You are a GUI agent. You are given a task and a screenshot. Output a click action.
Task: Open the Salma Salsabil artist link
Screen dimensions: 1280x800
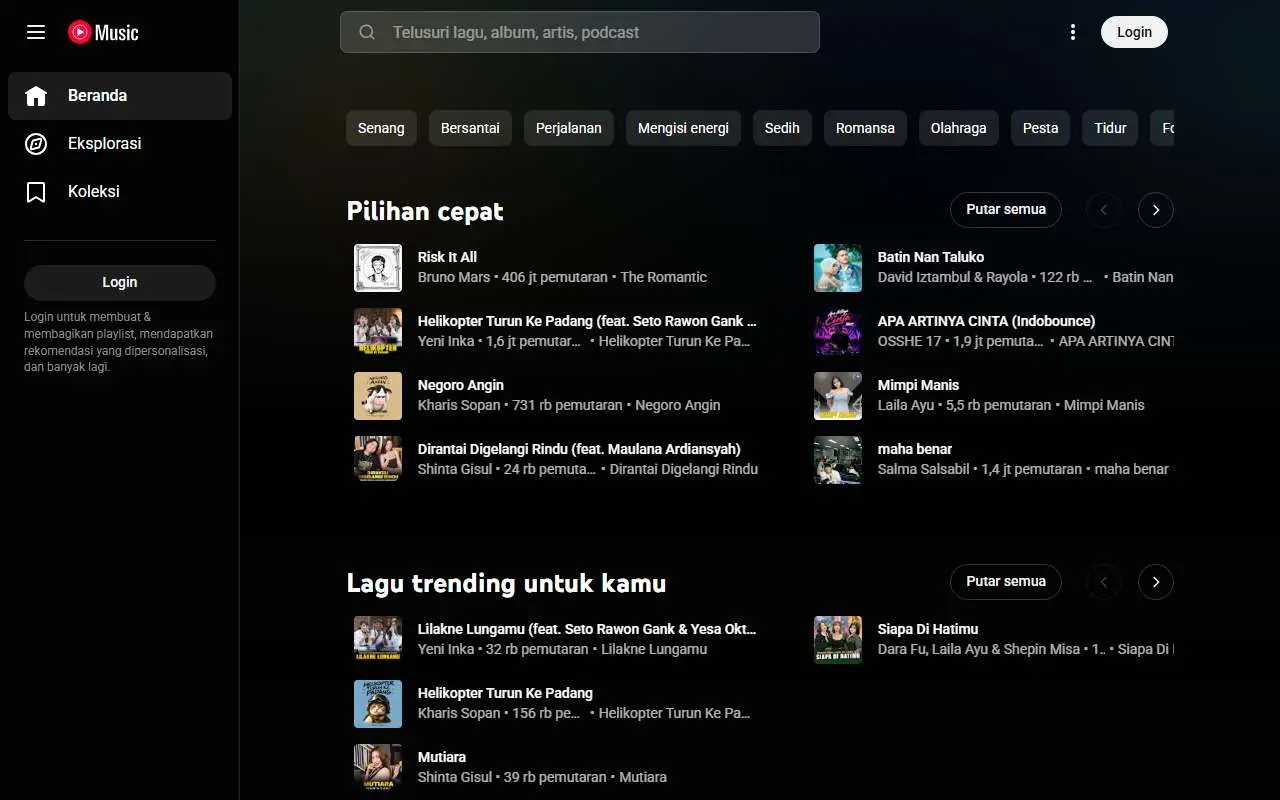(924, 469)
